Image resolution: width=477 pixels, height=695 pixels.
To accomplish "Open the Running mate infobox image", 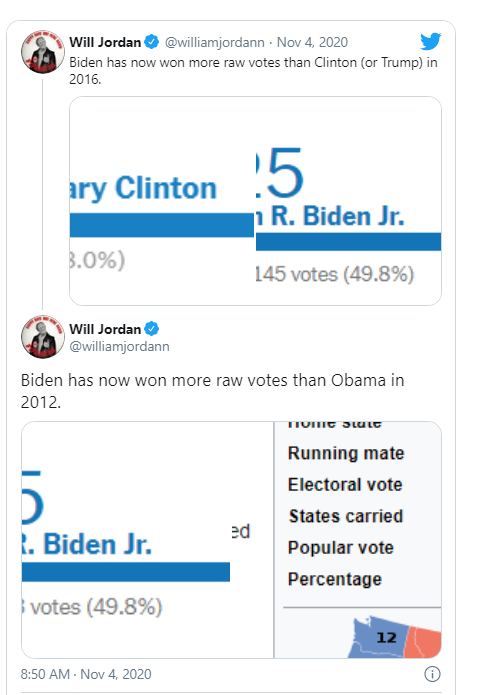I will (x=358, y=540).
